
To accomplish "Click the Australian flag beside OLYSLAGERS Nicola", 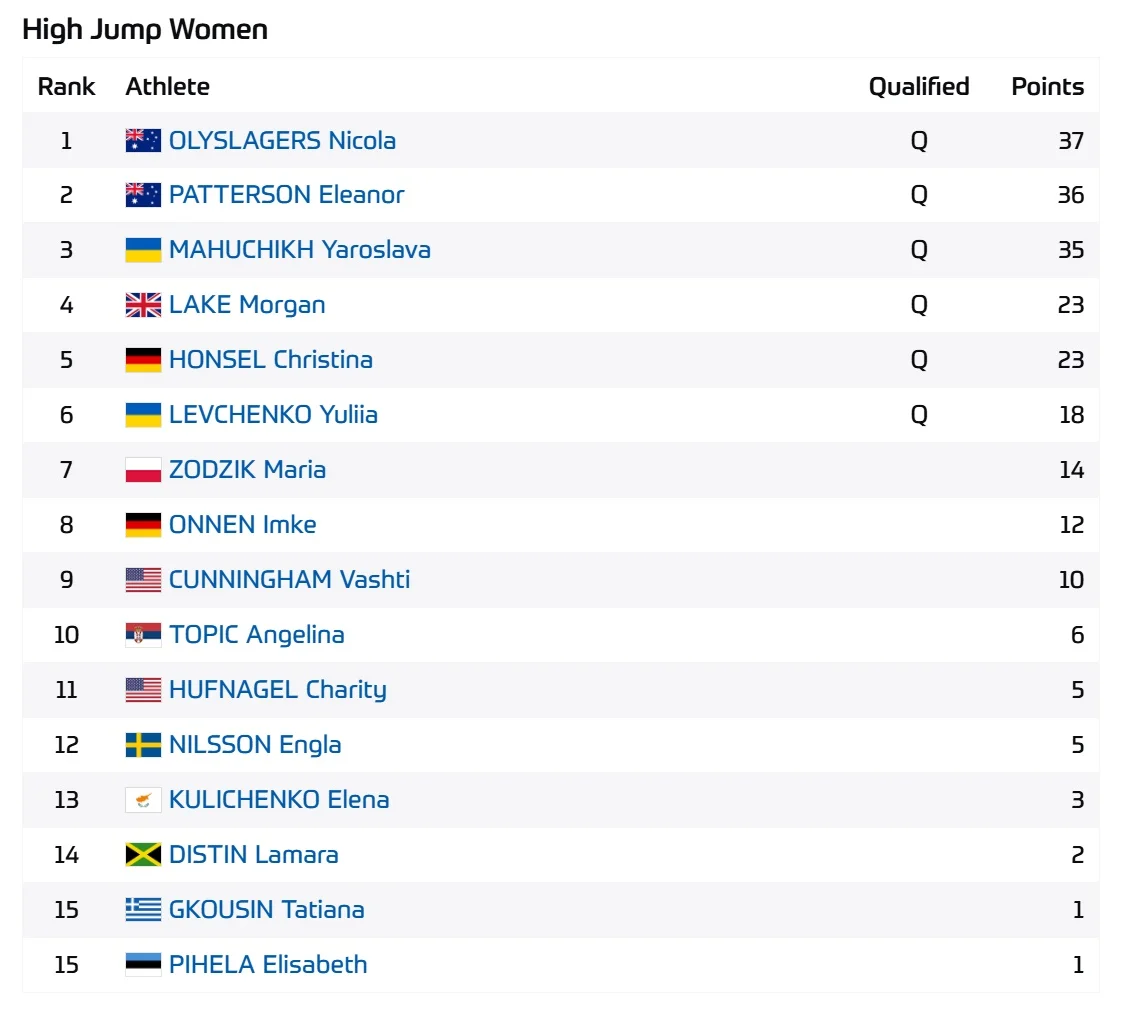I will (143, 141).
